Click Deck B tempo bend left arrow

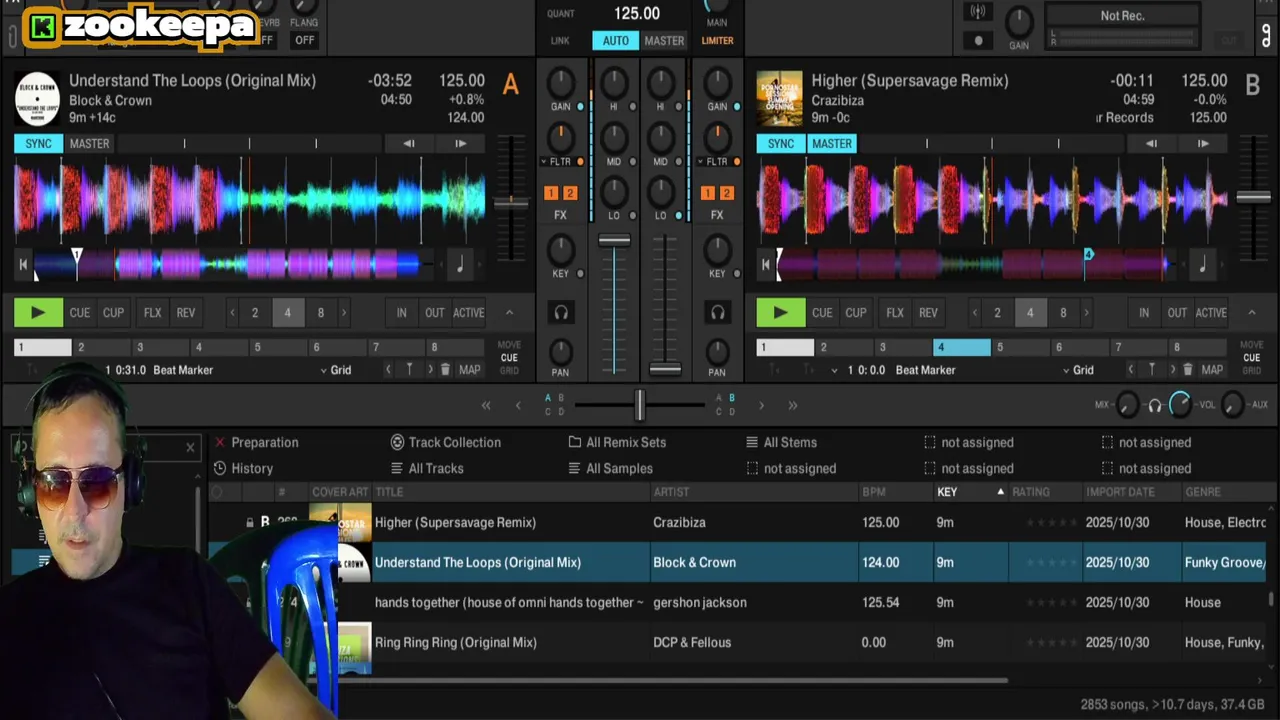coord(1151,144)
